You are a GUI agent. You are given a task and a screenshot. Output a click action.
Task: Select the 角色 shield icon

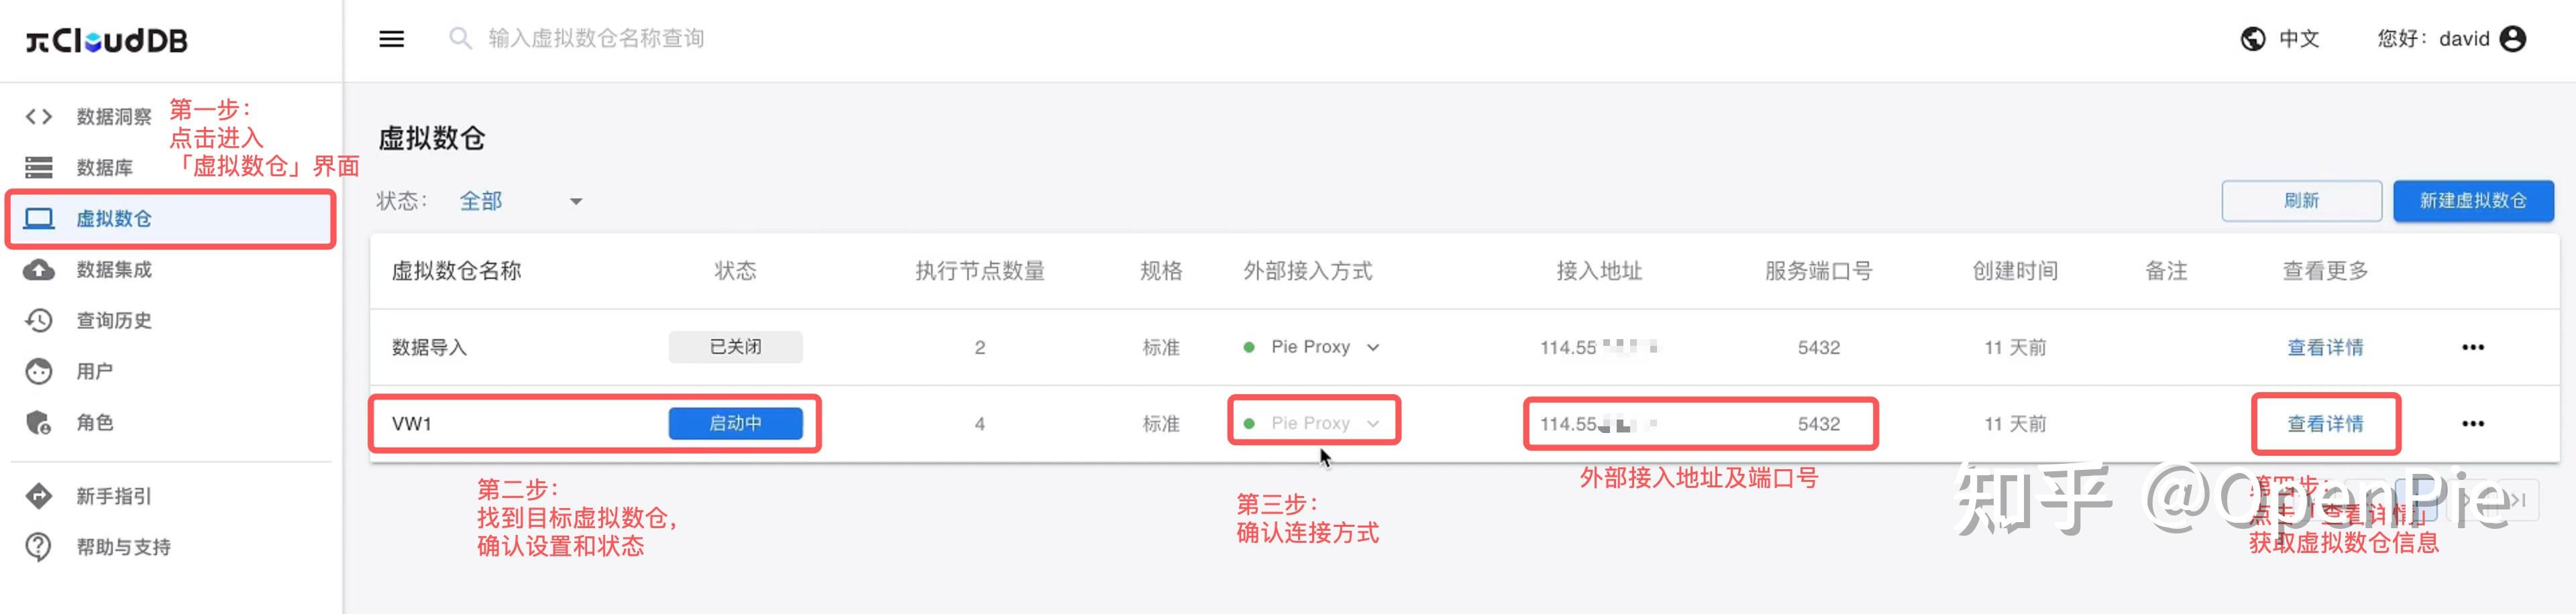tap(38, 422)
